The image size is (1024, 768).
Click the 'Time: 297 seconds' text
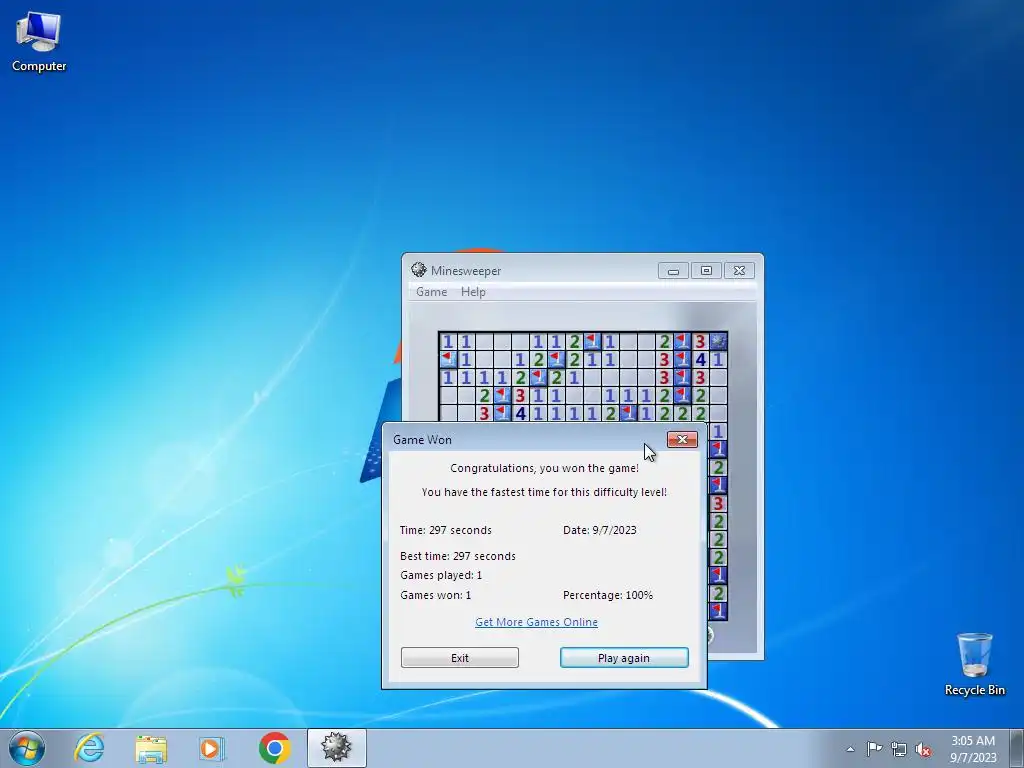pos(445,530)
